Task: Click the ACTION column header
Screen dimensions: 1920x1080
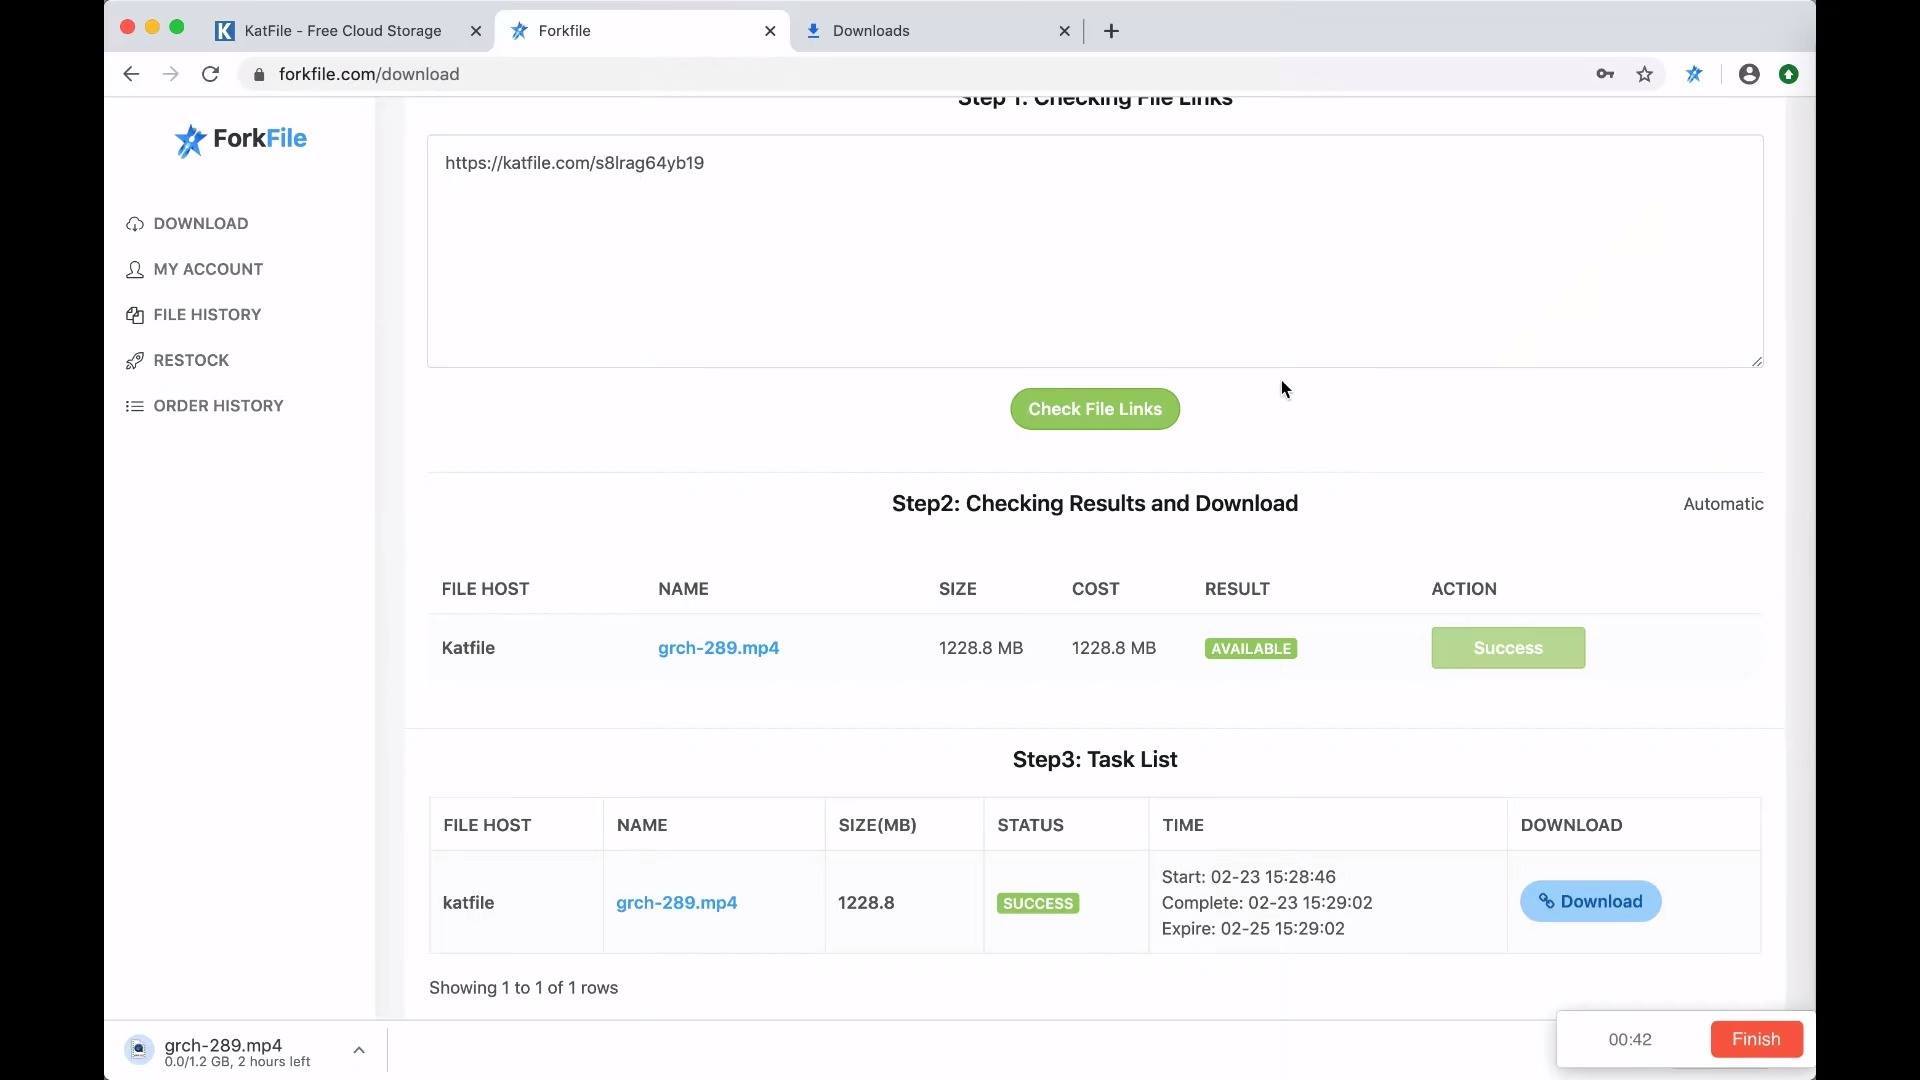Action: pyautogui.click(x=1464, y=589)
